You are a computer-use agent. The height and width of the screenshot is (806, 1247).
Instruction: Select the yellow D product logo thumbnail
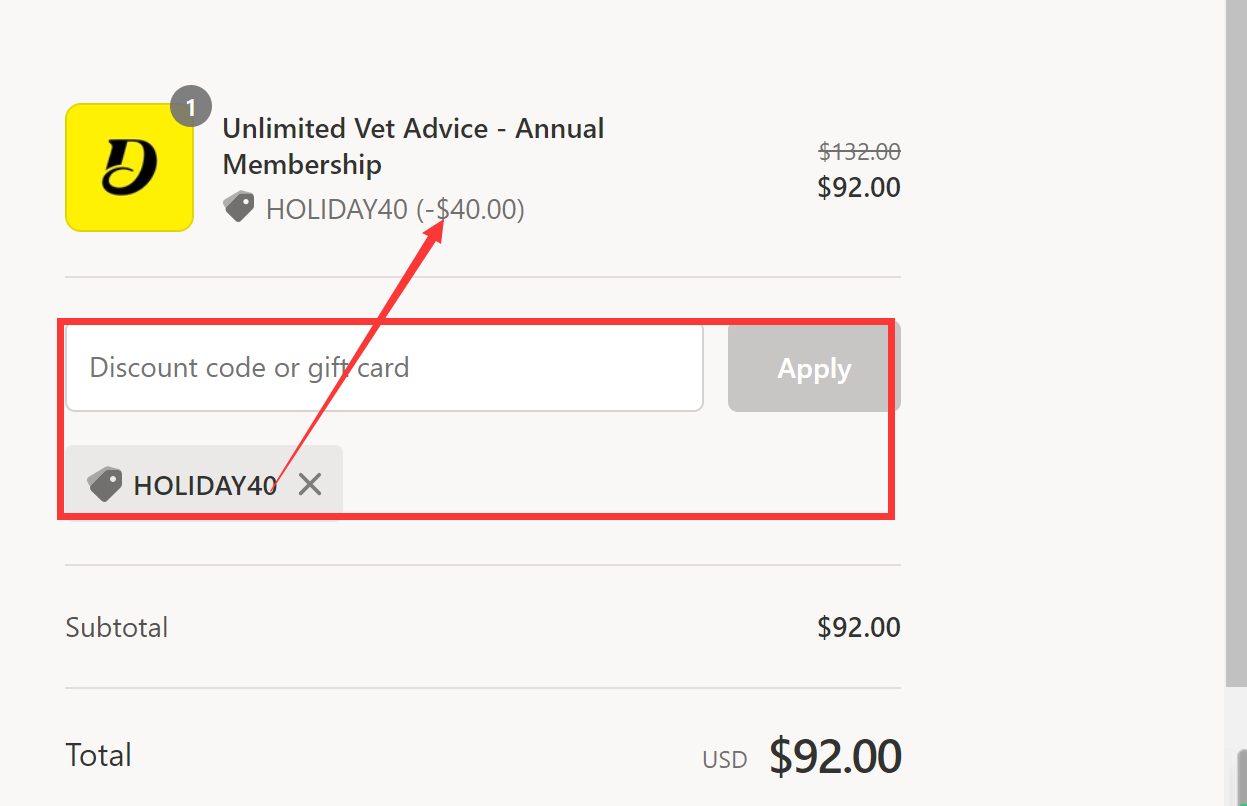pos(129,167)
